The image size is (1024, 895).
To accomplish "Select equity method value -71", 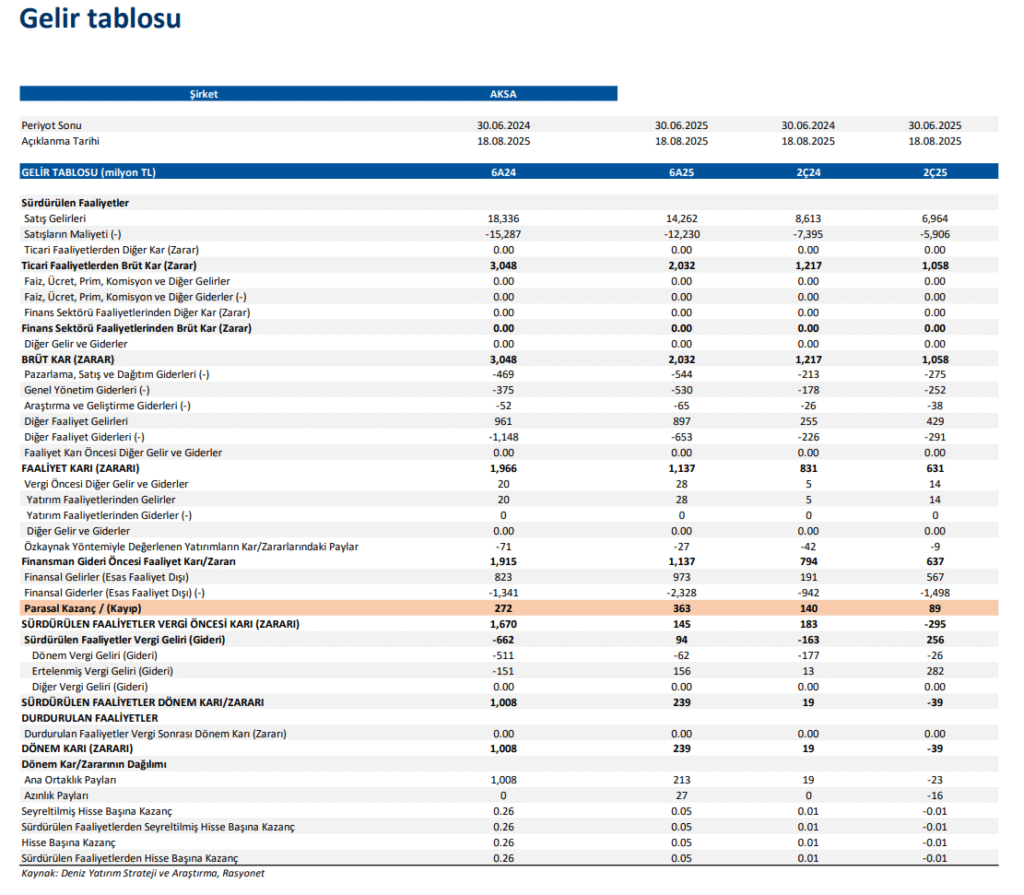I will pyautogui.click(x=504, y=547).
